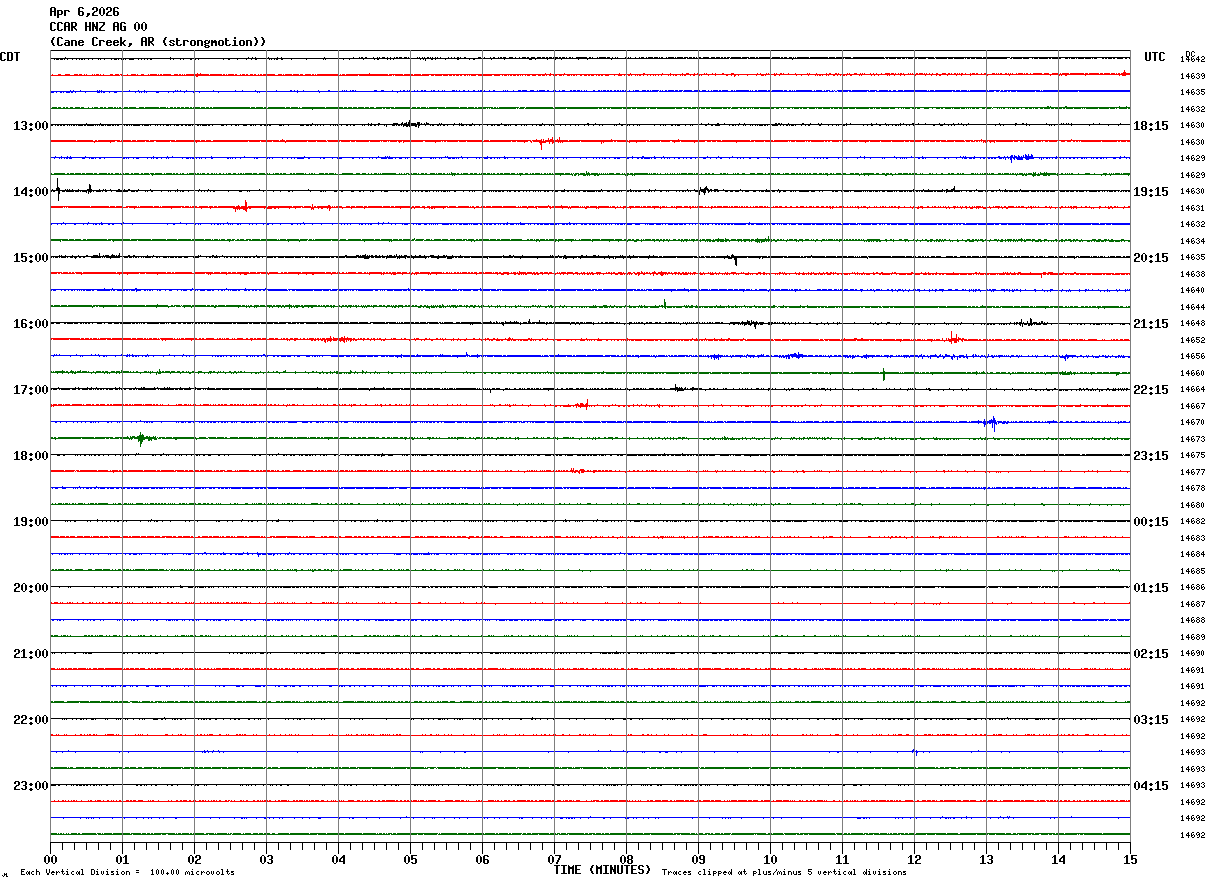
Task: Click the DC offset value '14634'
Action: pyautogui.click(x=1192, y=241)
